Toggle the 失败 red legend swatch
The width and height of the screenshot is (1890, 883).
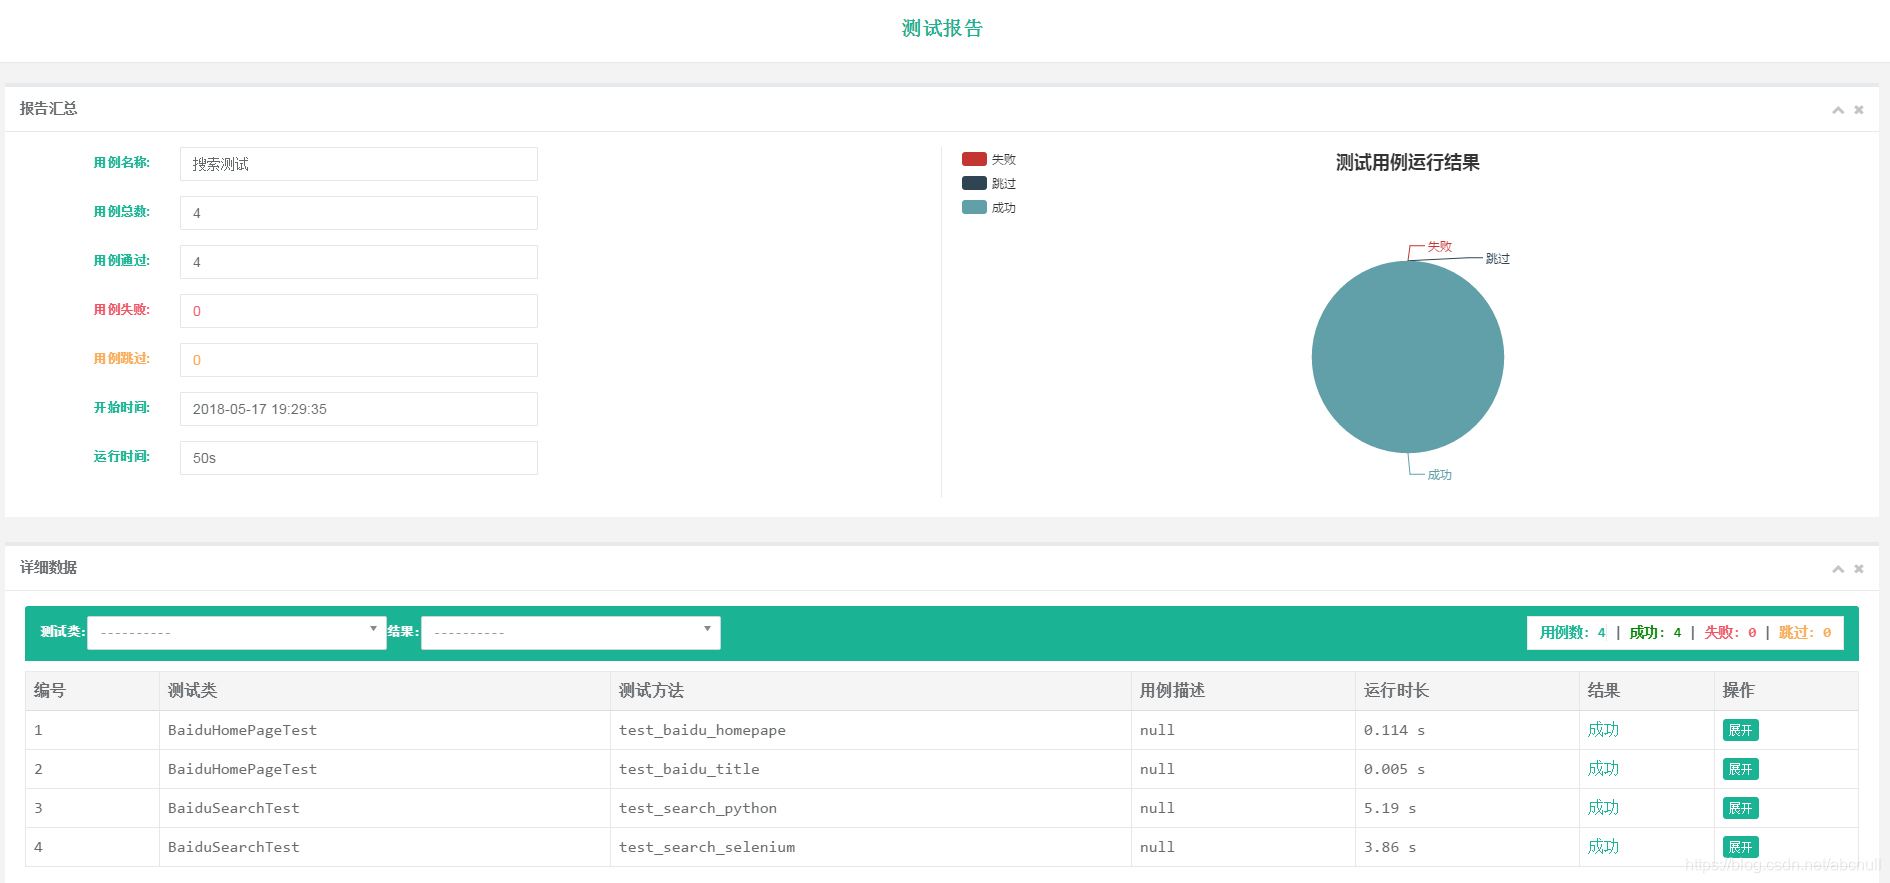point(974,159)
